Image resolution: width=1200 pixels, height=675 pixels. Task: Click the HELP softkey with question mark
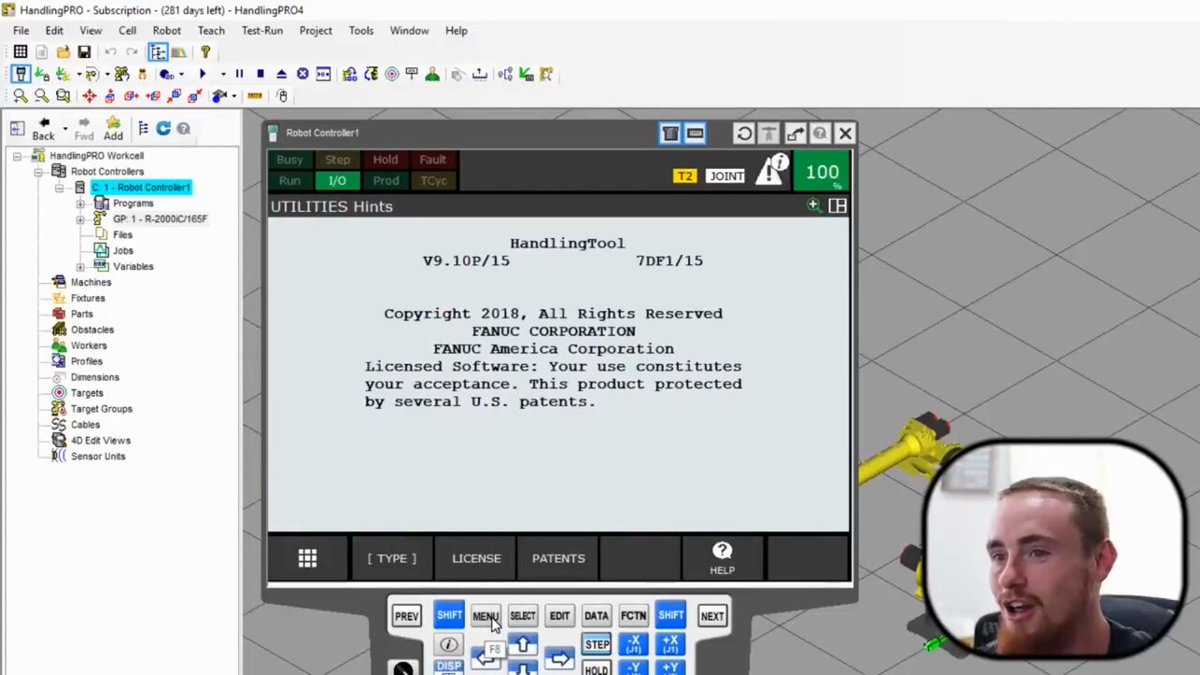click(x=722, y=558)
